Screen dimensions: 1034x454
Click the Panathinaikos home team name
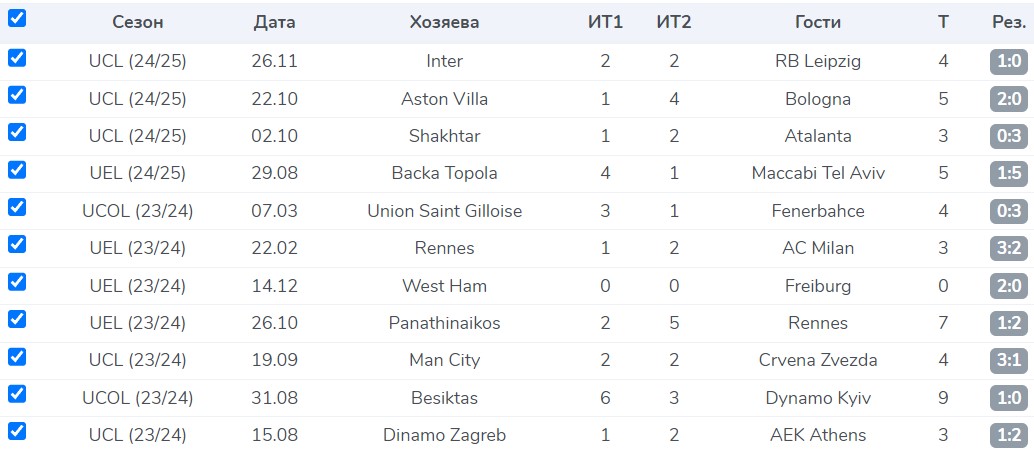pyautogui.click(x=444, y=323)
